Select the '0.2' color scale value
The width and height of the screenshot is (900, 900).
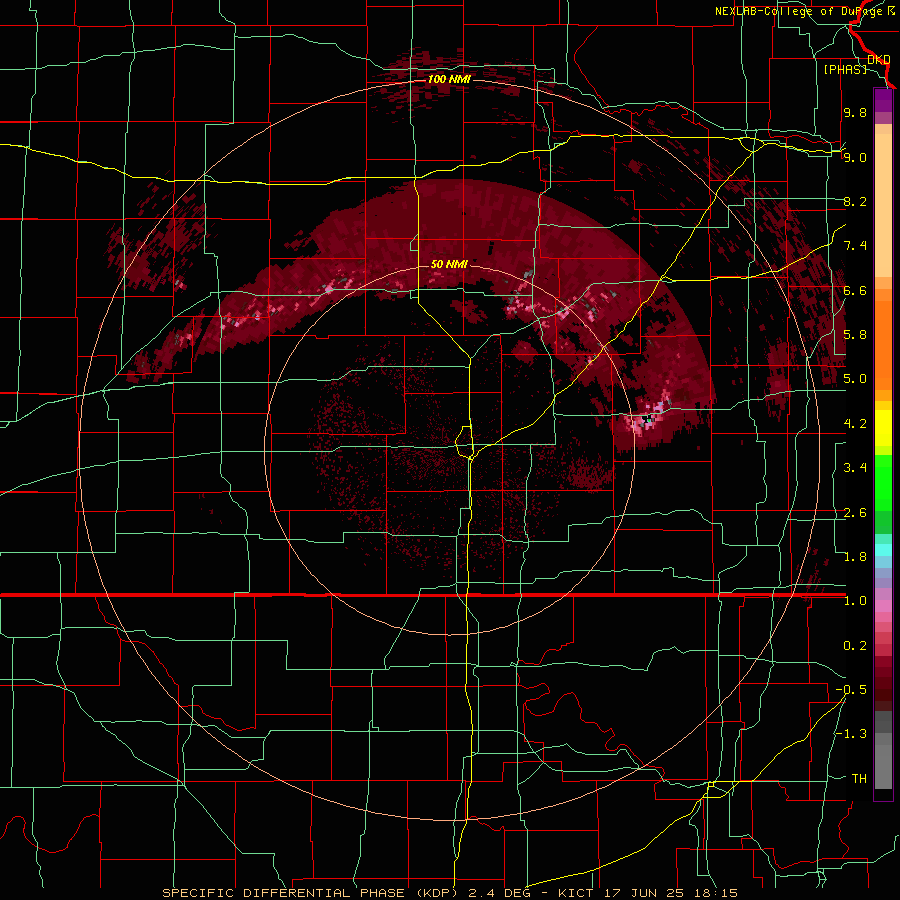pyautogui.click(x=855, y=646)
